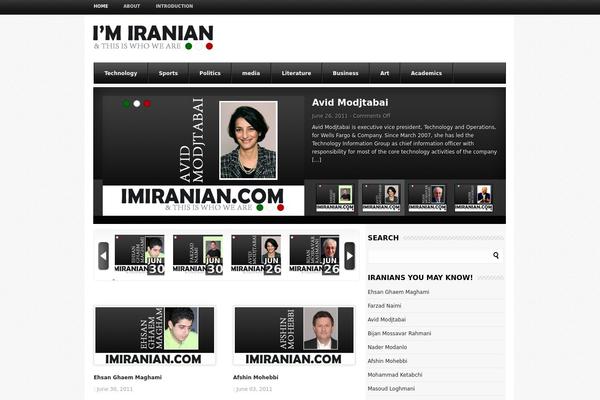The height and width of the screenshot is (400, 600).
Task: Select first slider thumbnail with green photo
Action: [x=335, y=198]
